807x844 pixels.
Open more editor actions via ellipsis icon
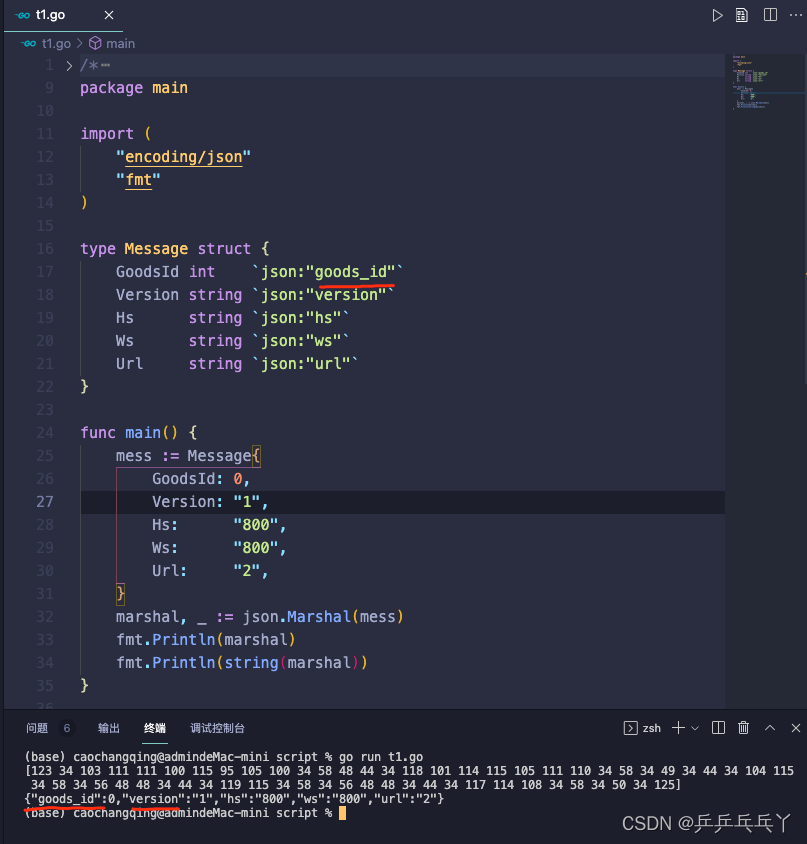click(796, 15)
